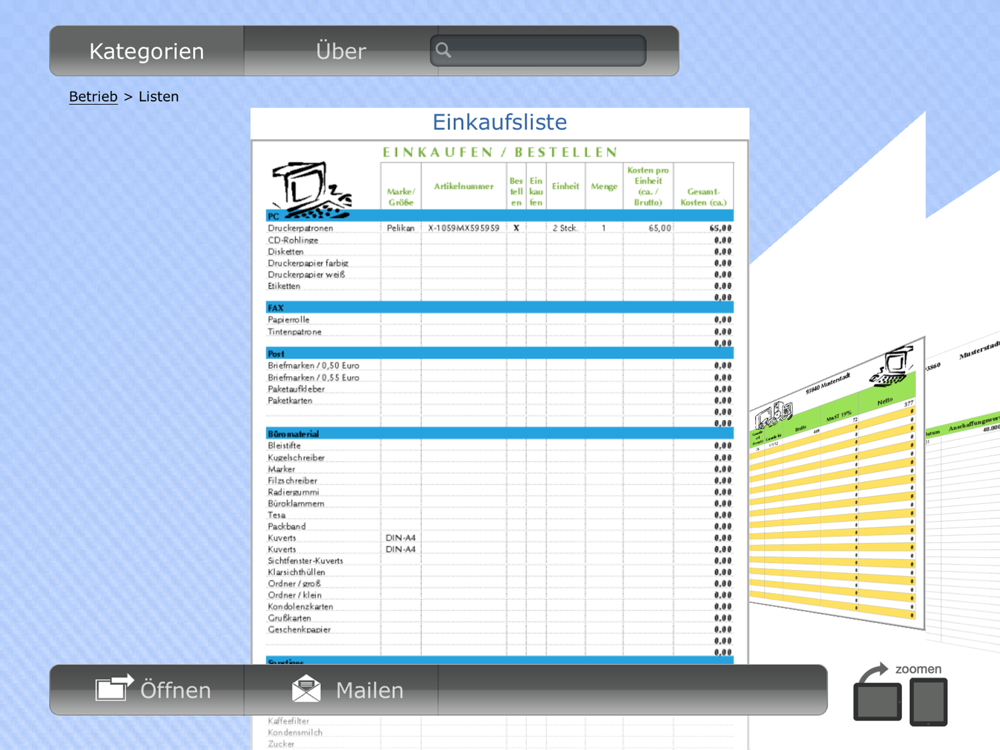Click the Grußkarten row

(499, 619)
